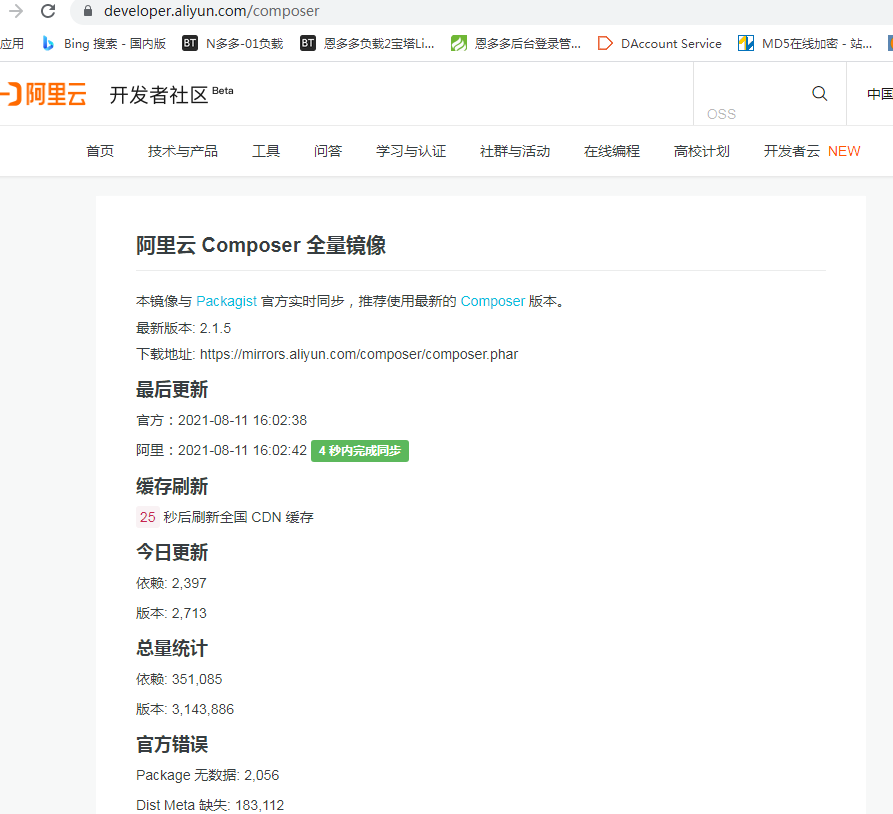Screen dimensions: 893x814
Task: Expand the 社群与活动 navigation menu
Action: tap(515, 151)
